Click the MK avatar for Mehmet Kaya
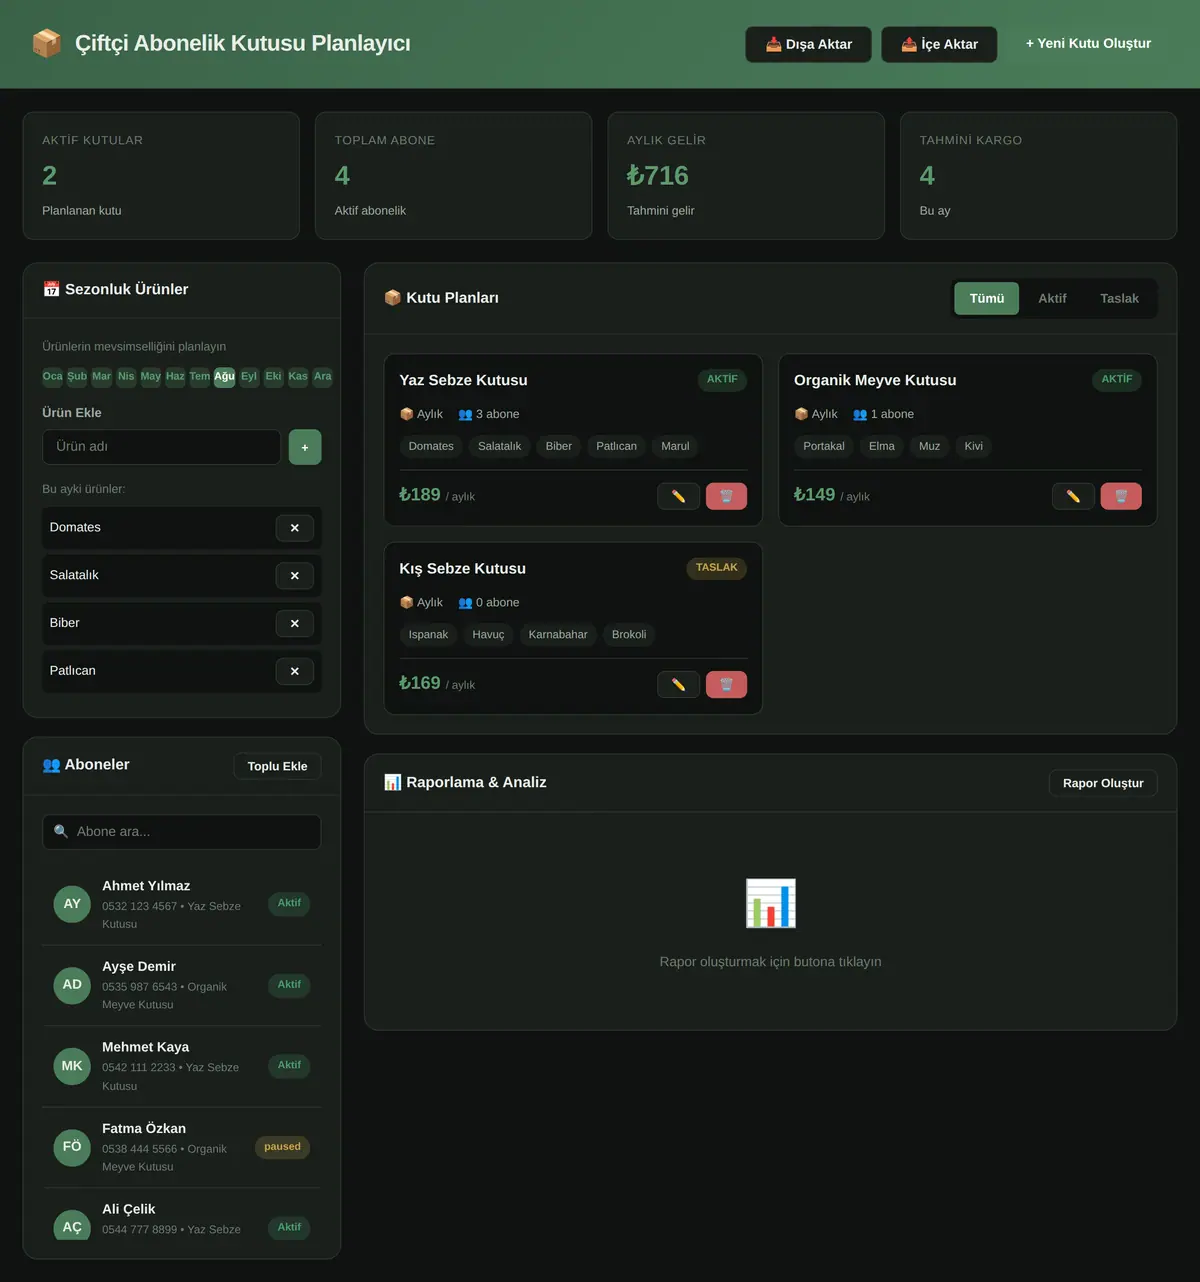This screenshot has width=1200, height=1282. (72, 1066)
